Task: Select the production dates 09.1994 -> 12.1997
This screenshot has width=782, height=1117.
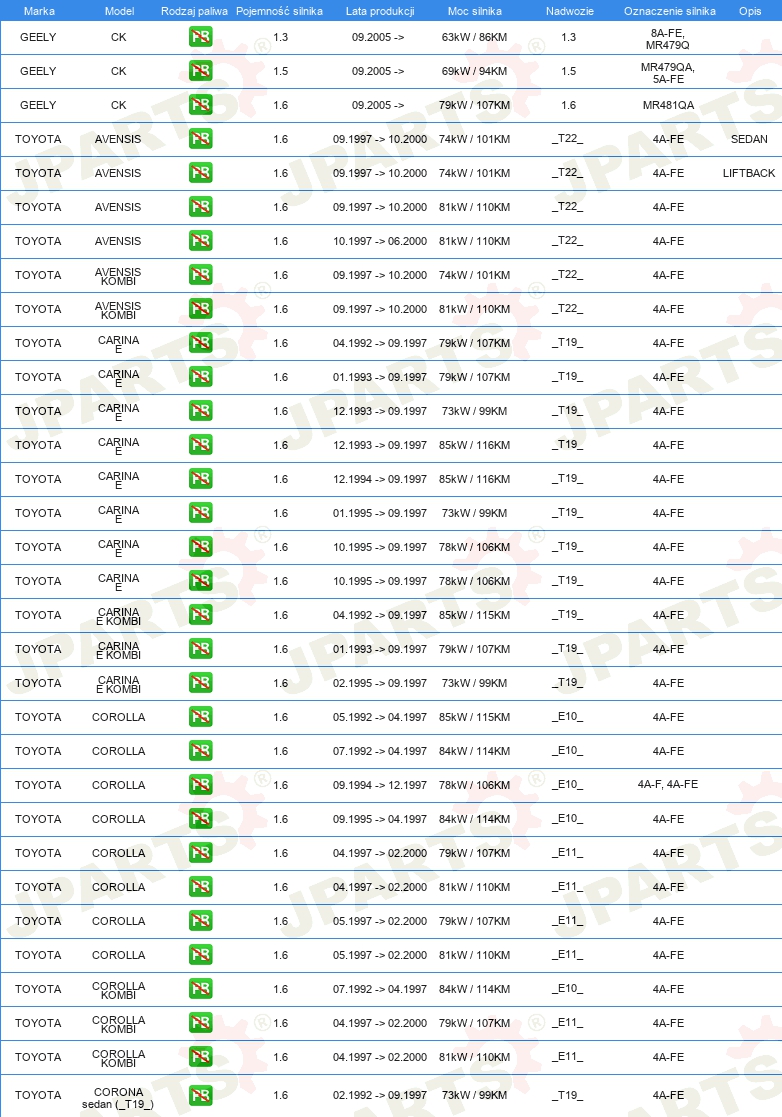Action: tap(380, 785)
